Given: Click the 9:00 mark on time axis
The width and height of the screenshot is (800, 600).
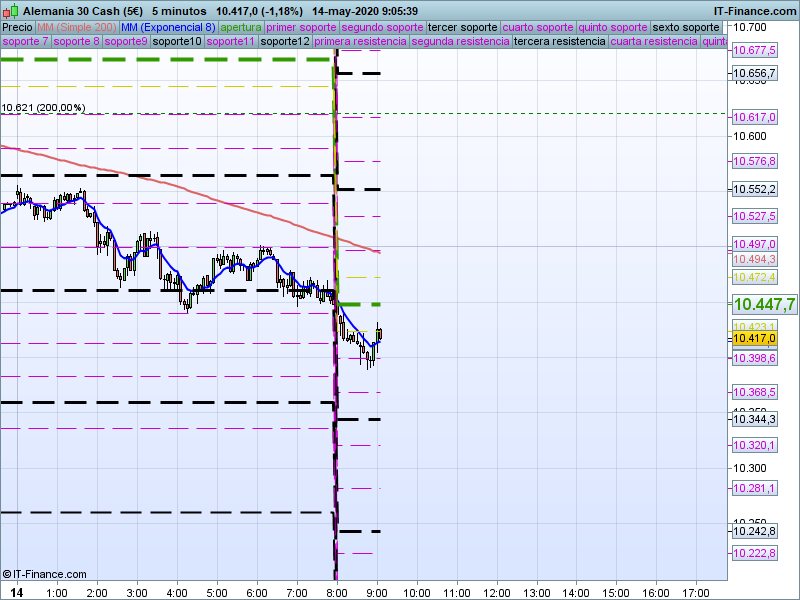Looking at the screenshot, I should click(x=377, y=591).
